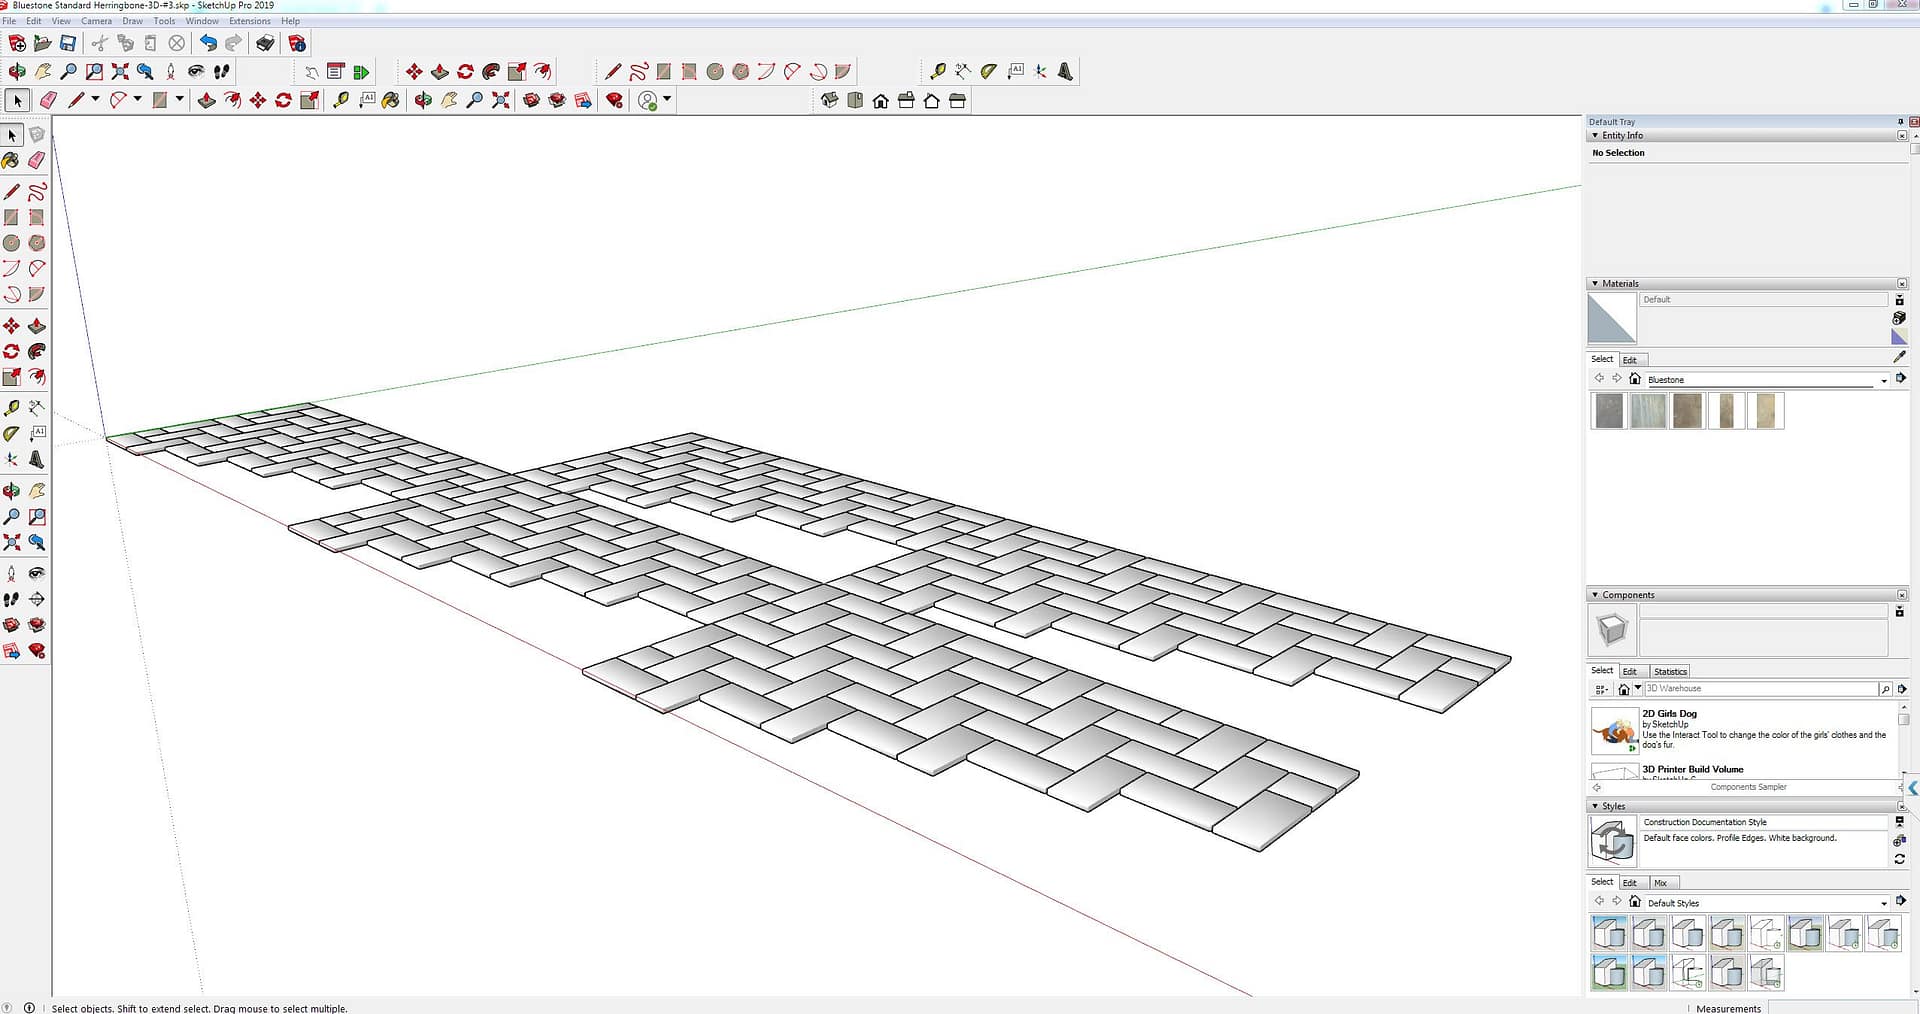Screen dimensions: 1920x1014
Task: Click the Save floppy disk icon
Action: click(68, 43)
